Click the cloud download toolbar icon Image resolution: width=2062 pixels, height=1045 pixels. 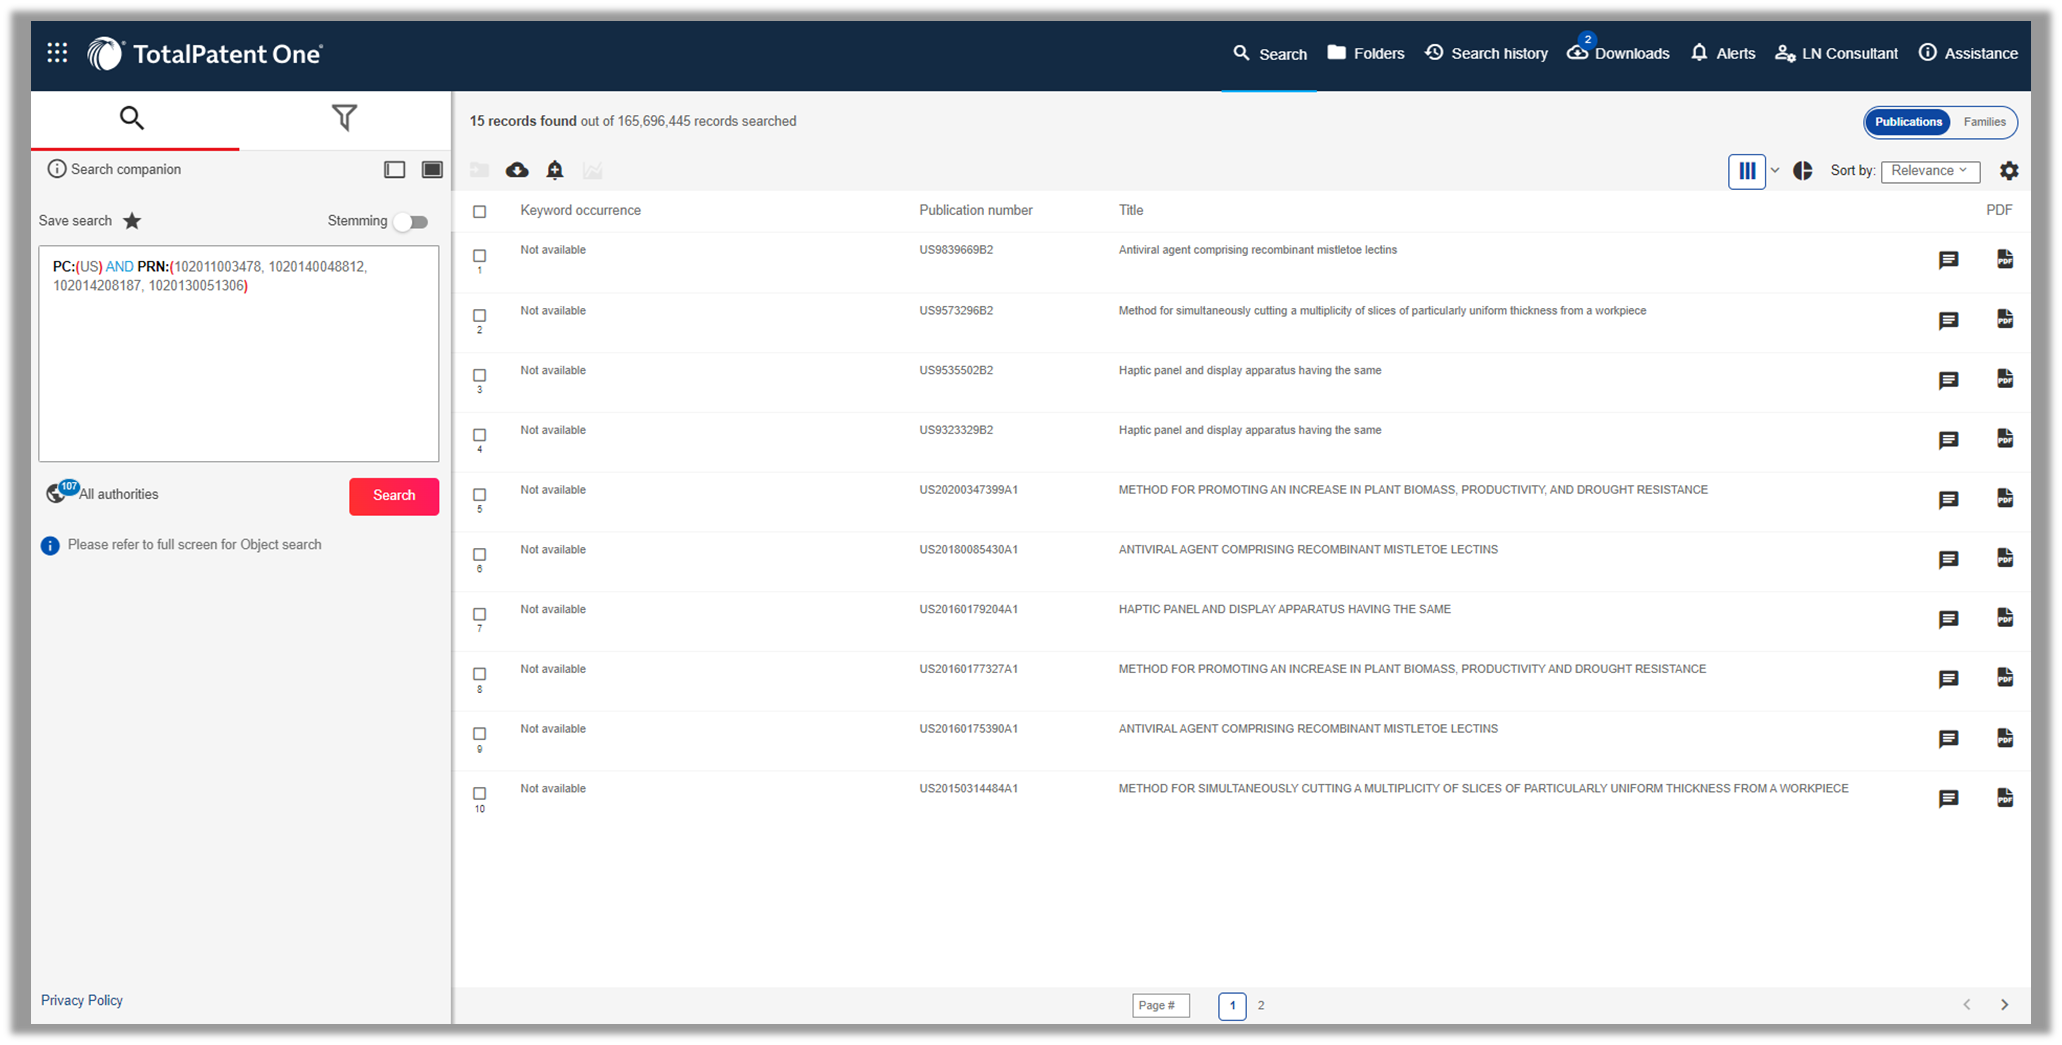[517, 170]
